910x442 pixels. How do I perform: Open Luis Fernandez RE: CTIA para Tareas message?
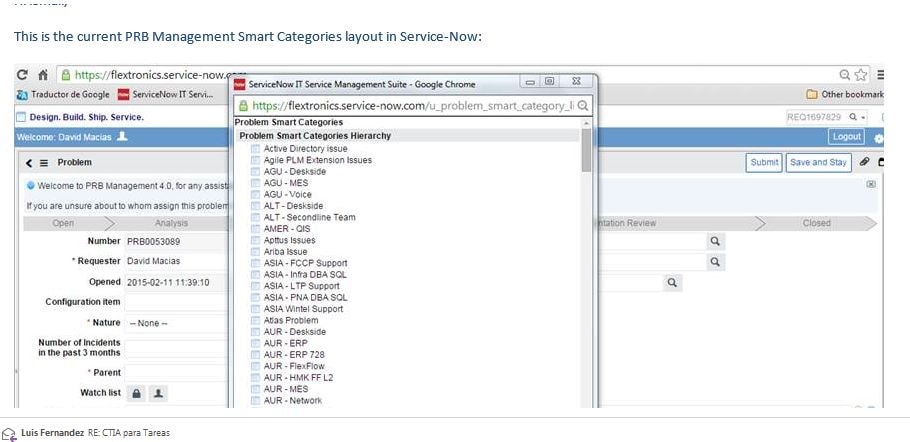click(95, 433)
